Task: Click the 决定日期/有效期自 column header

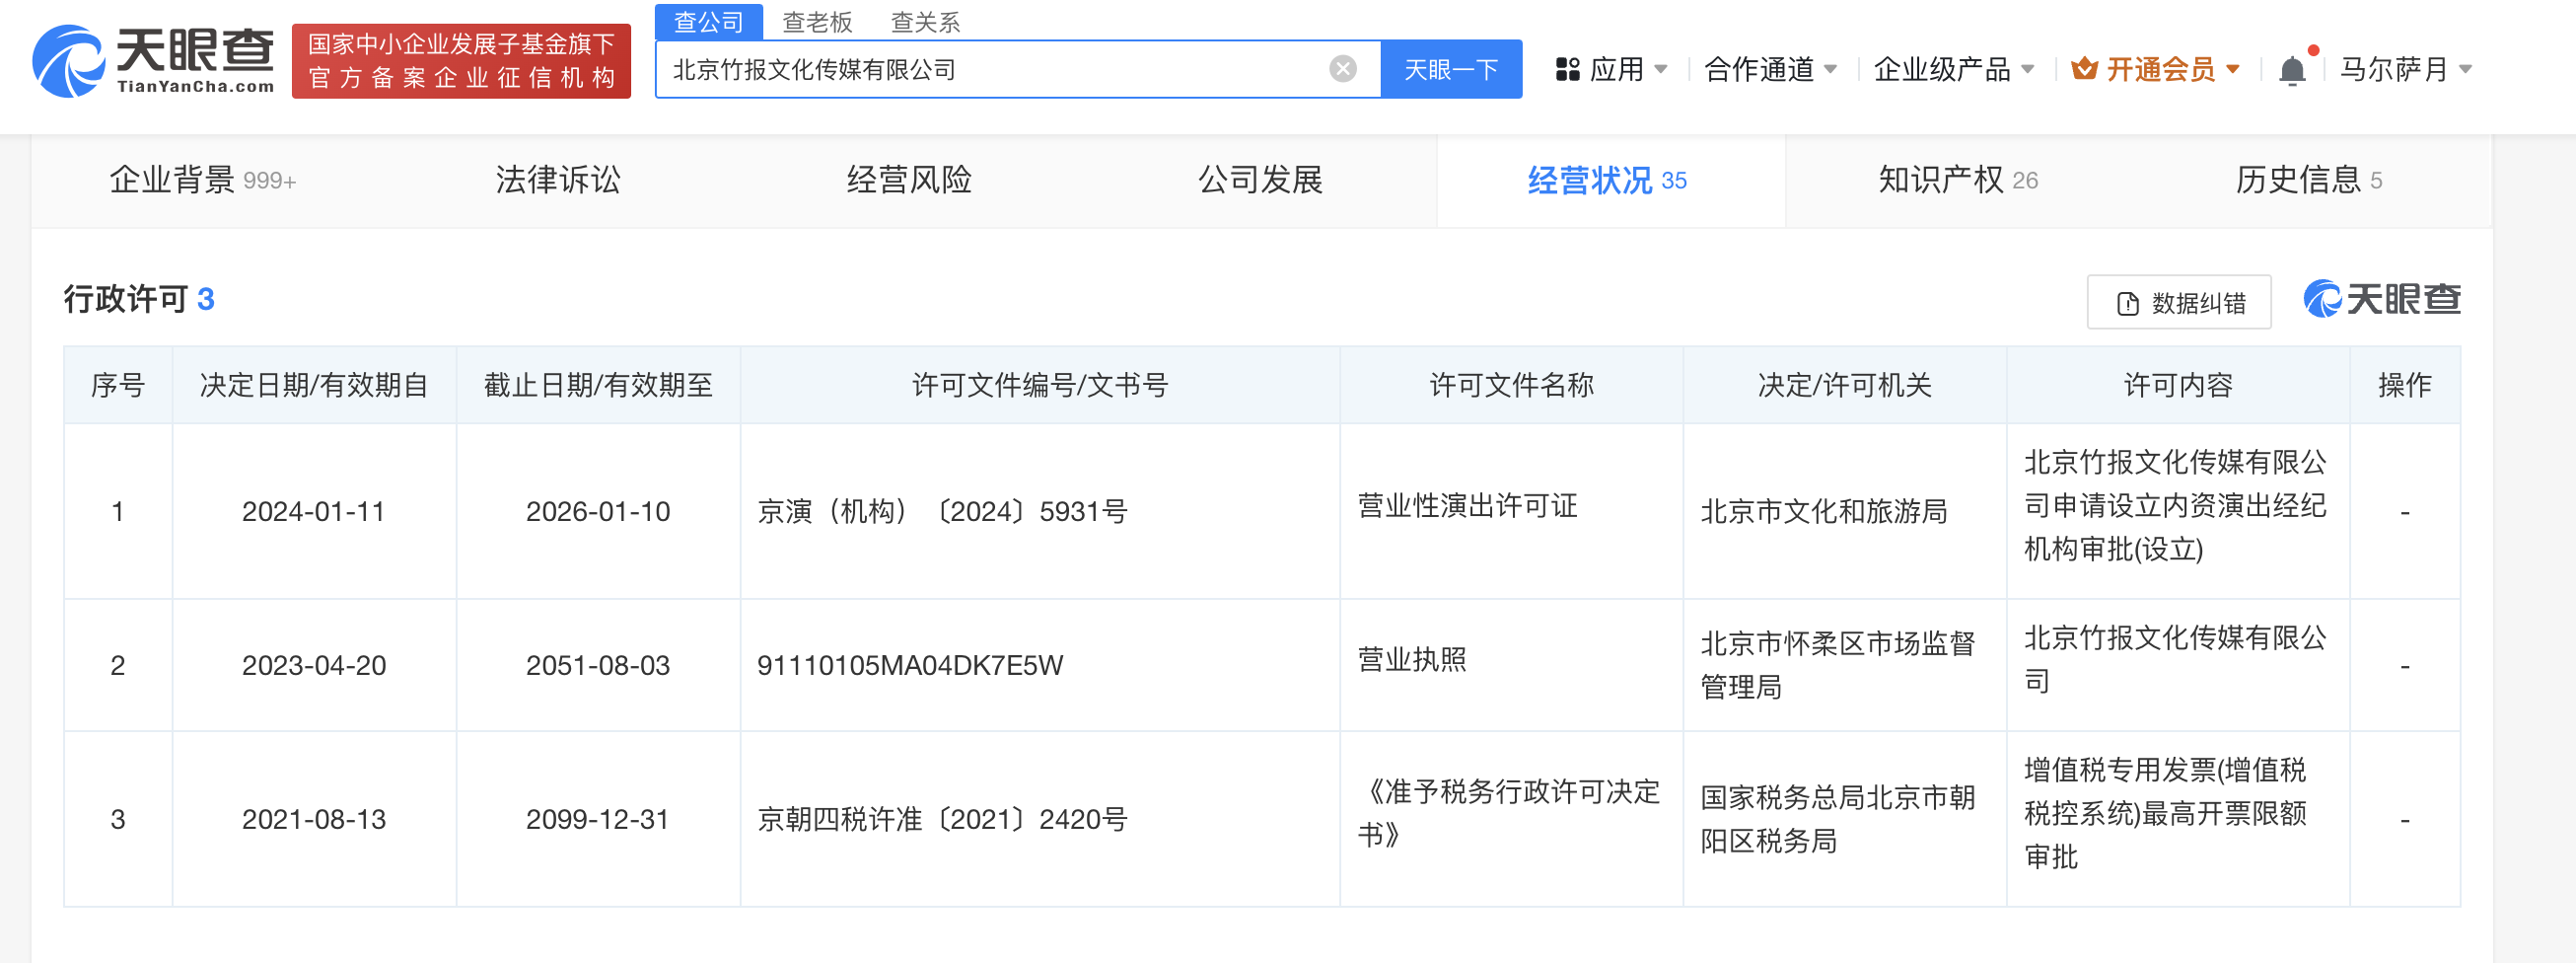Action: tap(313, 385)
